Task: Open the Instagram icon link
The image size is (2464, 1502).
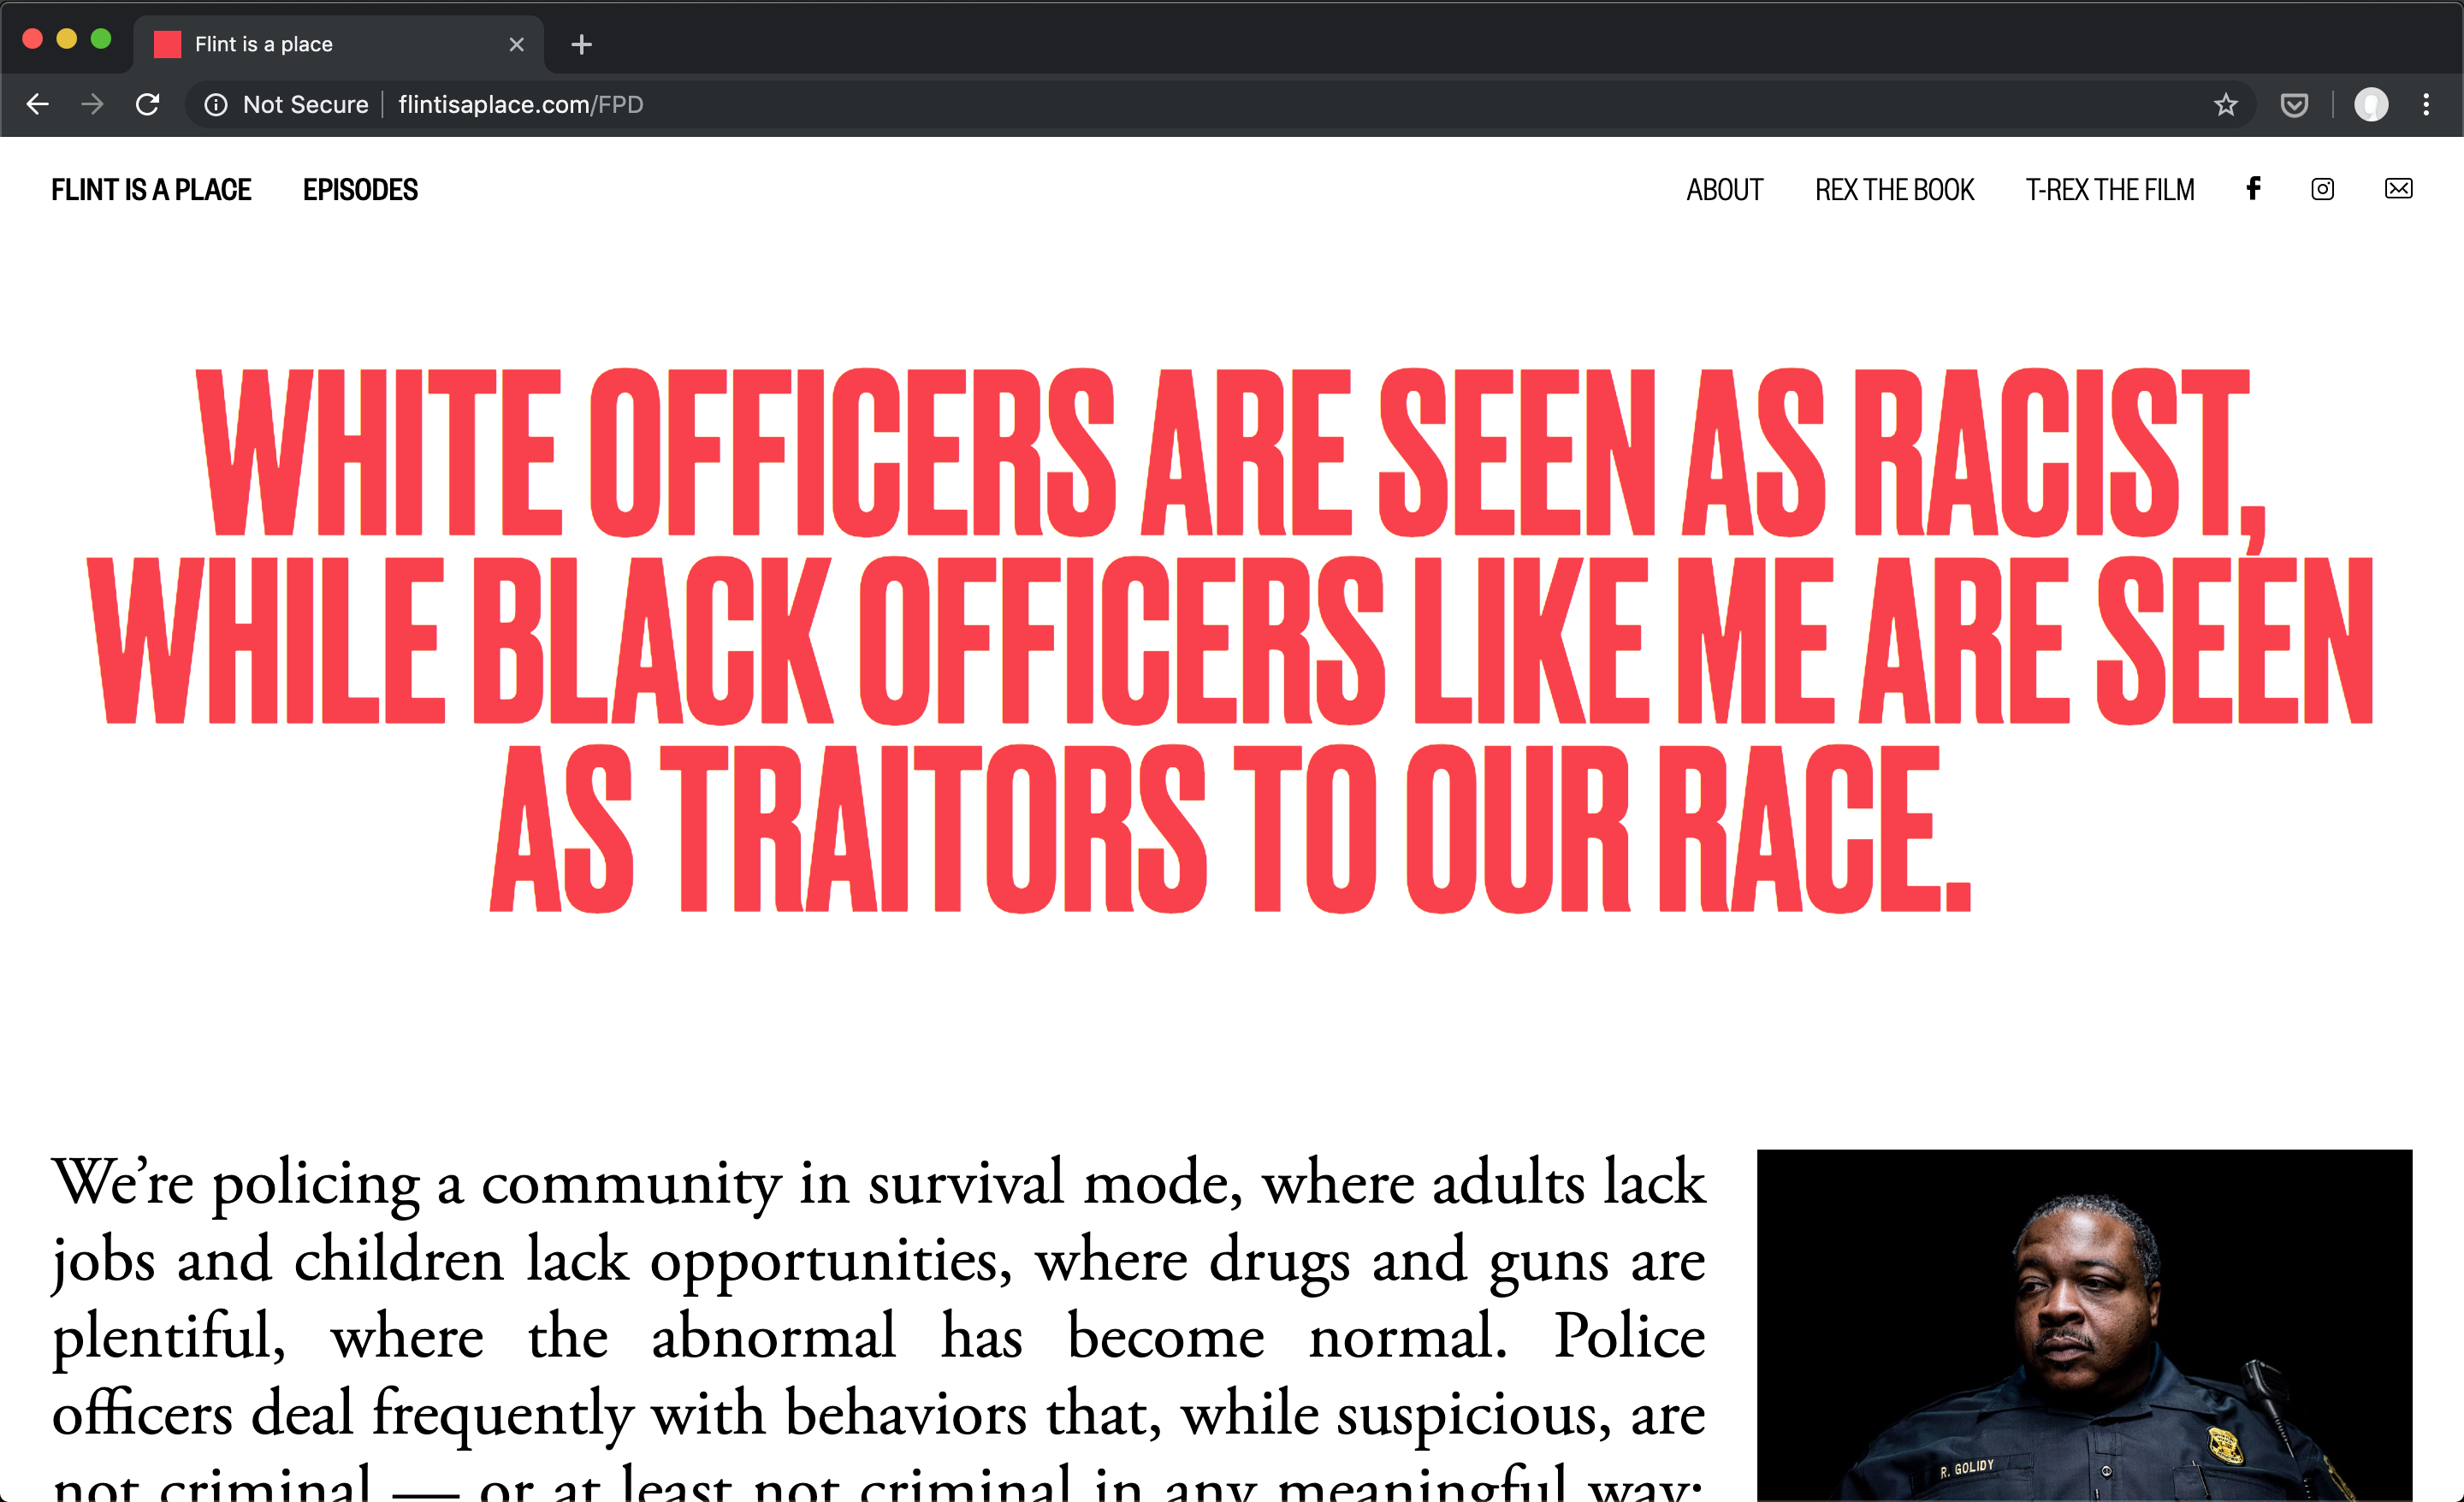Action: 2322,189
